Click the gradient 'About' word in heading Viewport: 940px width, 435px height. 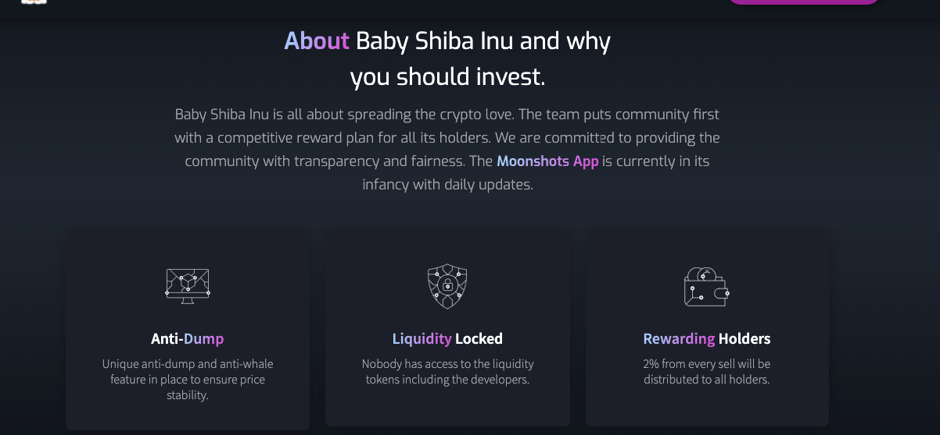coord(316,41)
